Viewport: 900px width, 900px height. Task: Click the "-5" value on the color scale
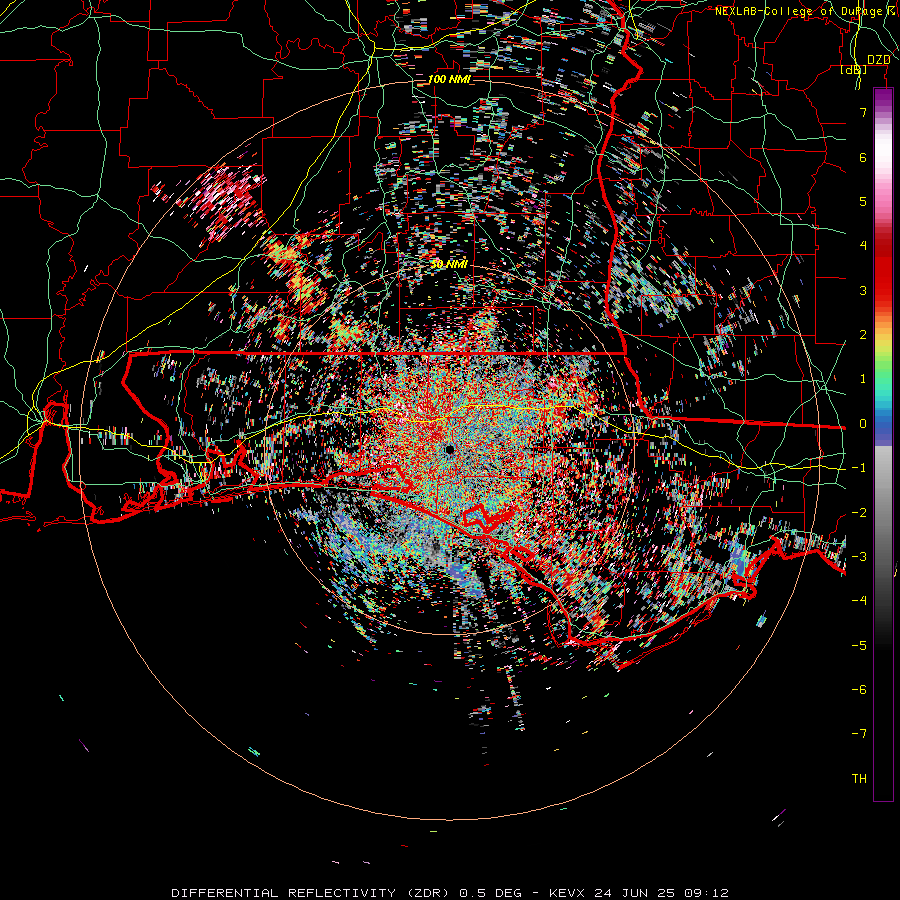tap(859, 646)
